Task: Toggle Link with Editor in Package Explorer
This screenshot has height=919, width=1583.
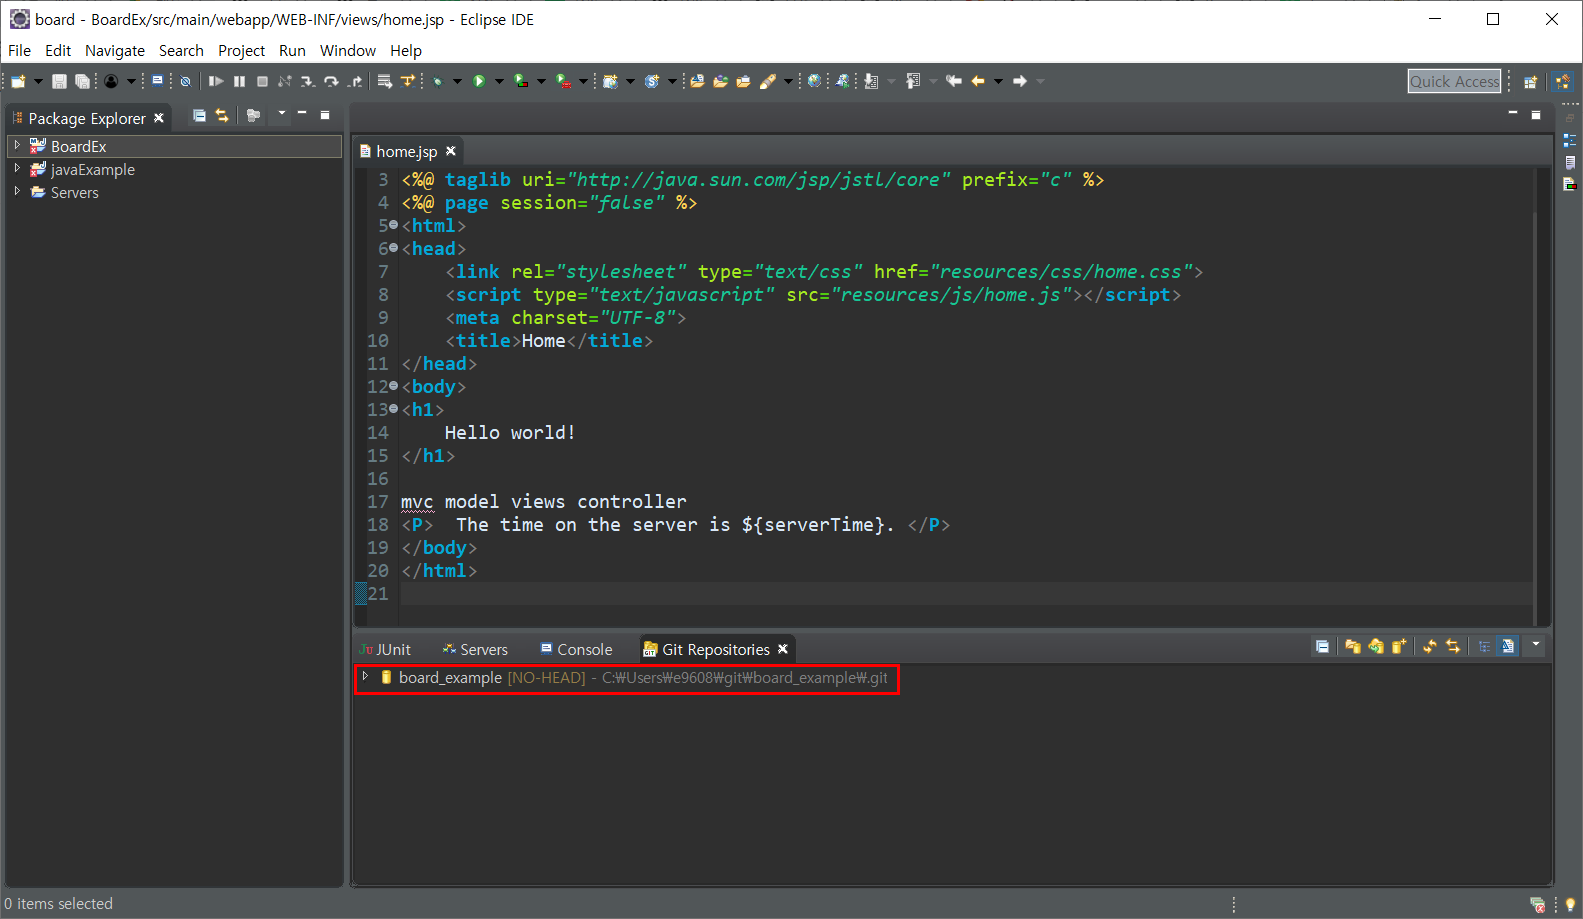Action: pos(222,116)
